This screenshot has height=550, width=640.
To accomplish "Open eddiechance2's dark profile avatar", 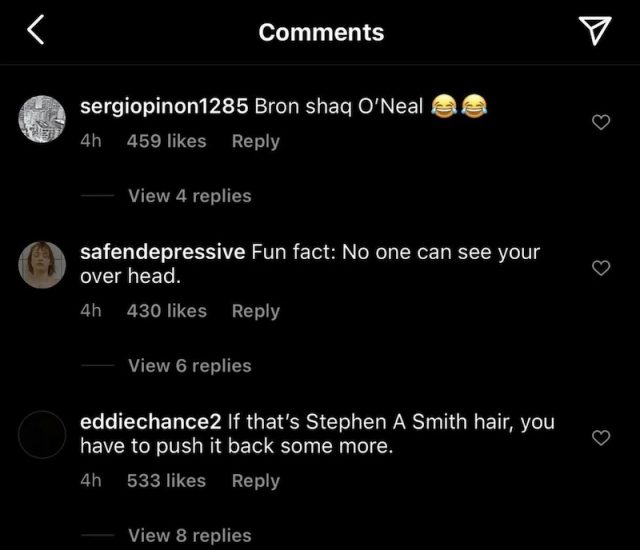I will 42,435.
